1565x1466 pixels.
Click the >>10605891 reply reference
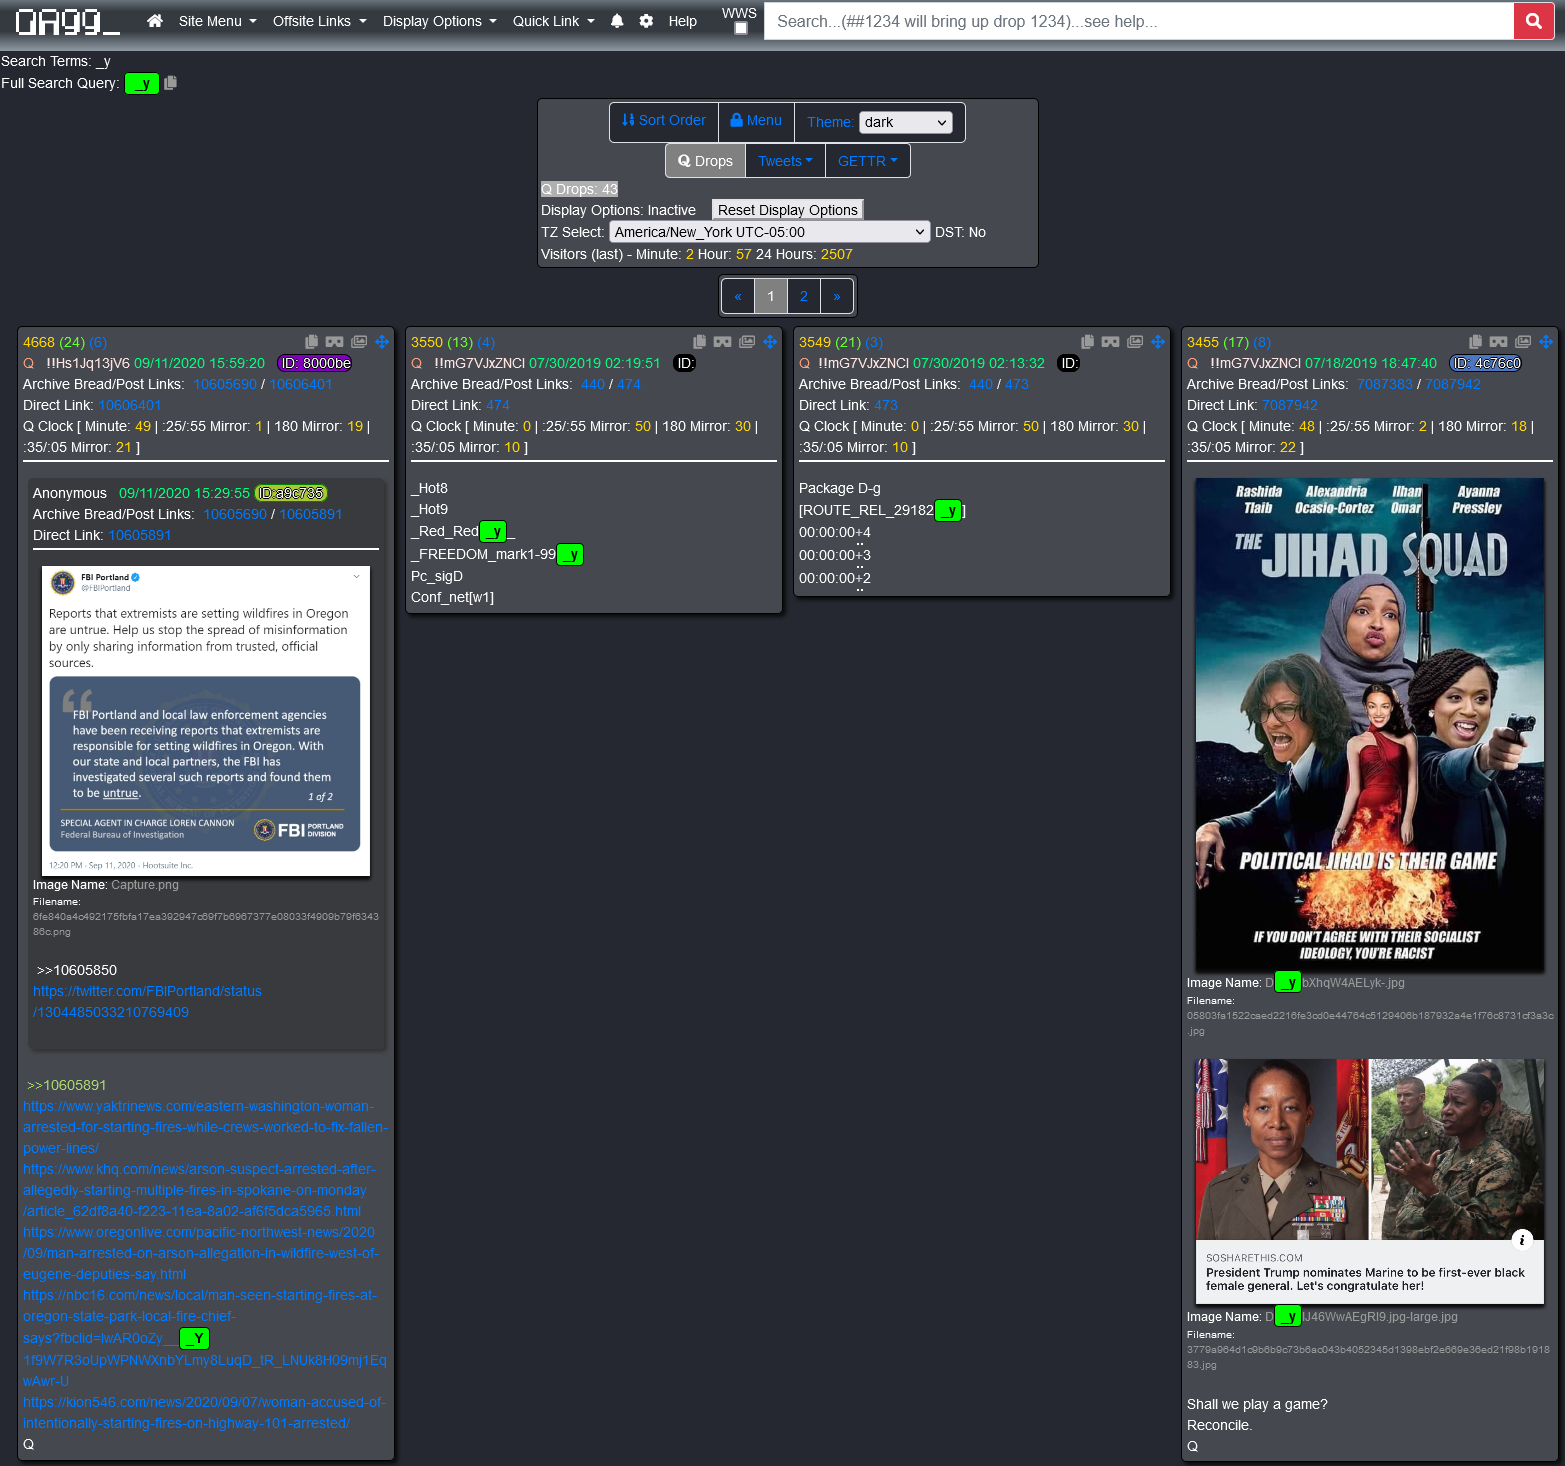point(66,1085)
